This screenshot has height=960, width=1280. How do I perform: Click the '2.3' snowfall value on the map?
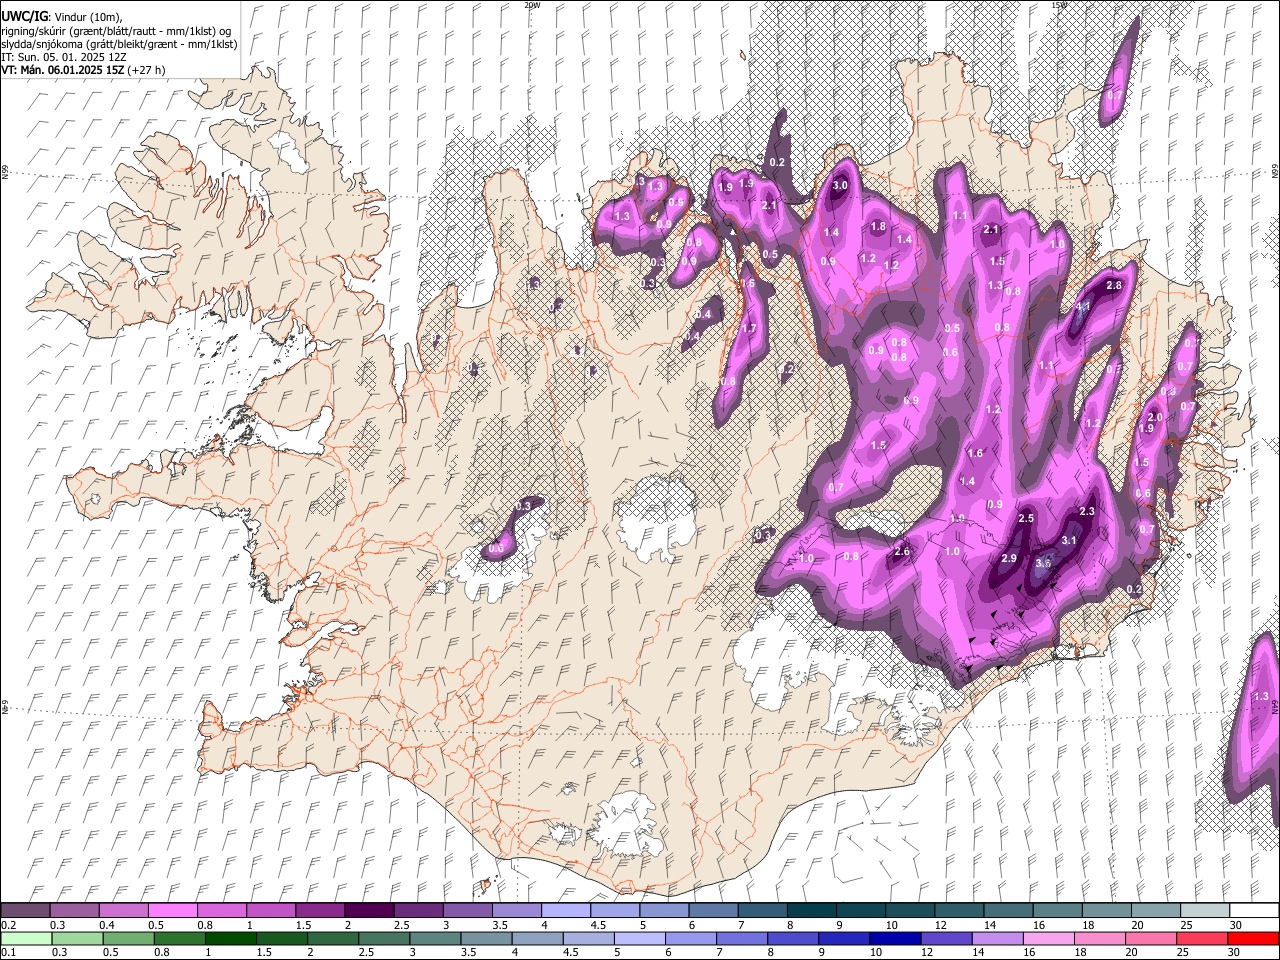[1088, 512]
